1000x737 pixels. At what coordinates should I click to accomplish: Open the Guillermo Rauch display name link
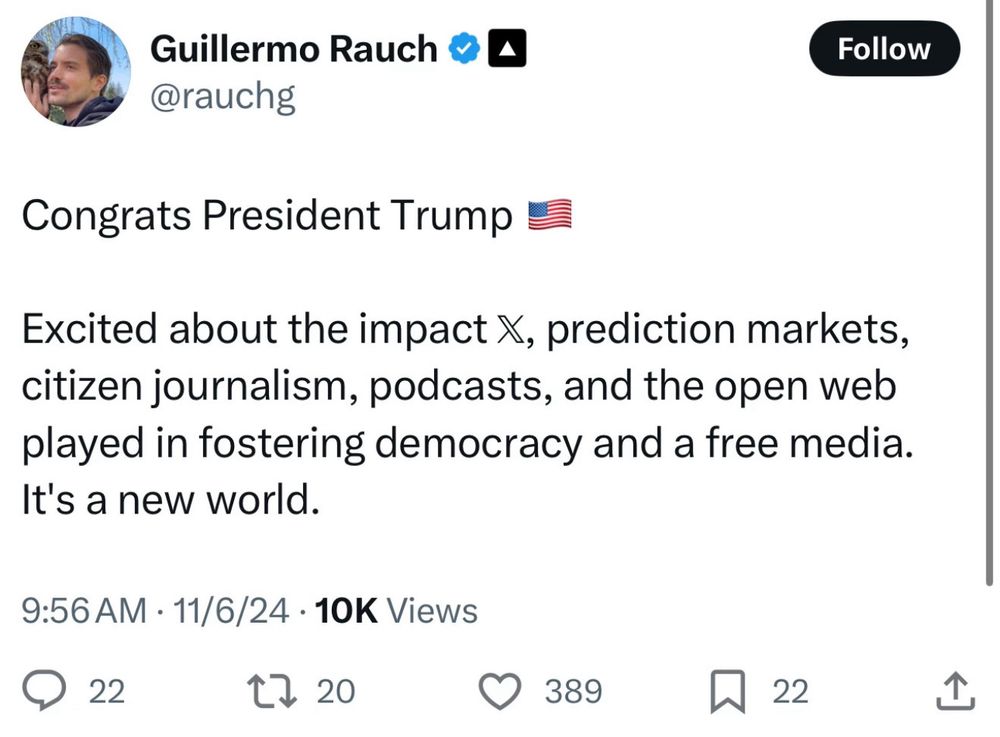(x=293, y=48)
